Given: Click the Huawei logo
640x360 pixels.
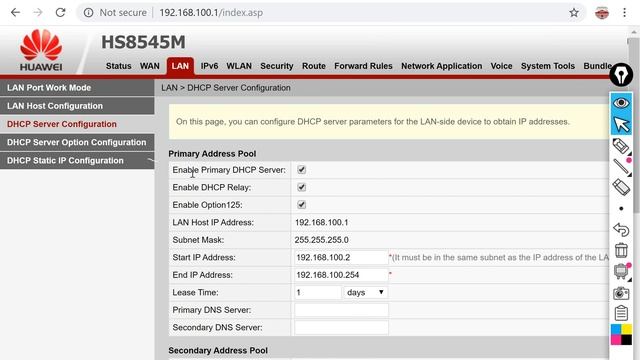Looking at the screenshot, I should coord(41,50).
